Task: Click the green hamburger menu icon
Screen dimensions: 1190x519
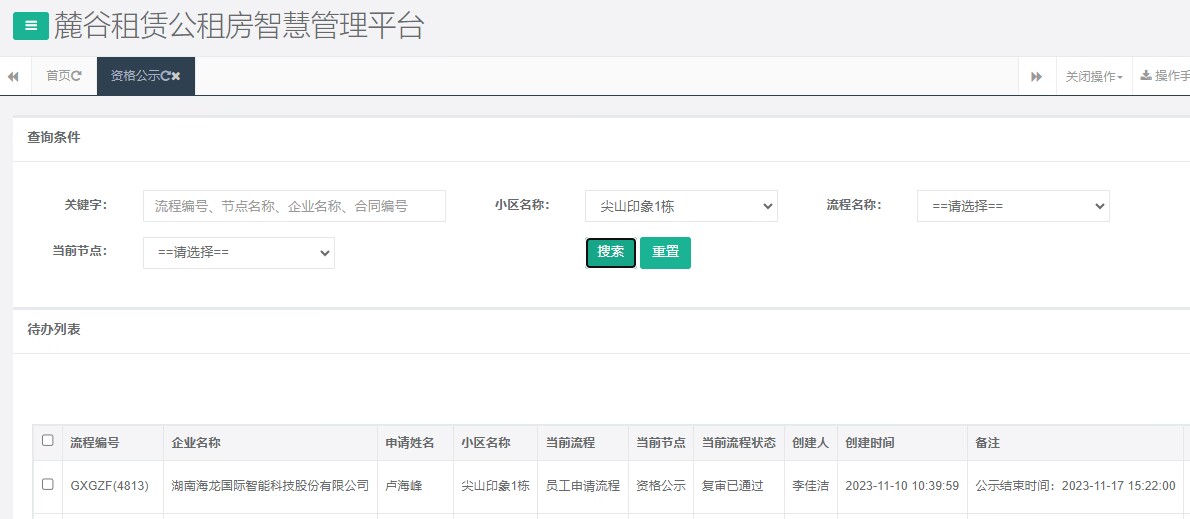Action: click(x=31, y=26)
